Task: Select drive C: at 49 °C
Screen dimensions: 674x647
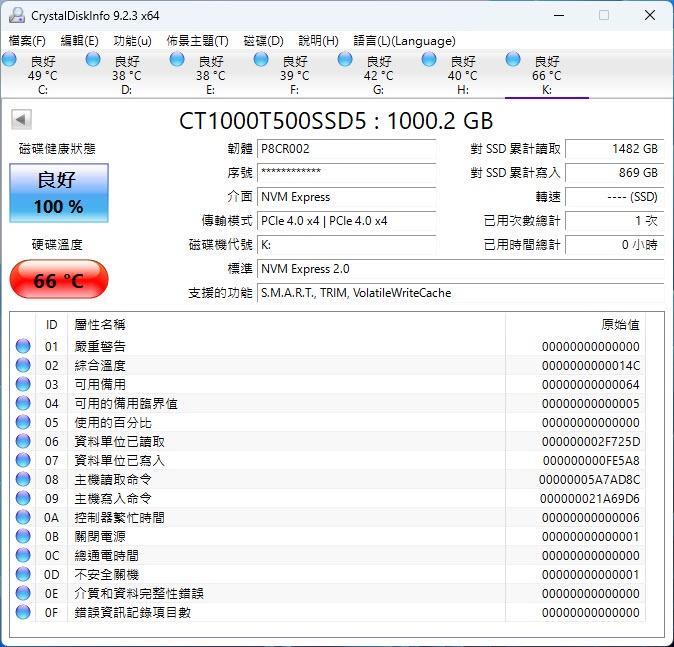Action: (42, 74)
